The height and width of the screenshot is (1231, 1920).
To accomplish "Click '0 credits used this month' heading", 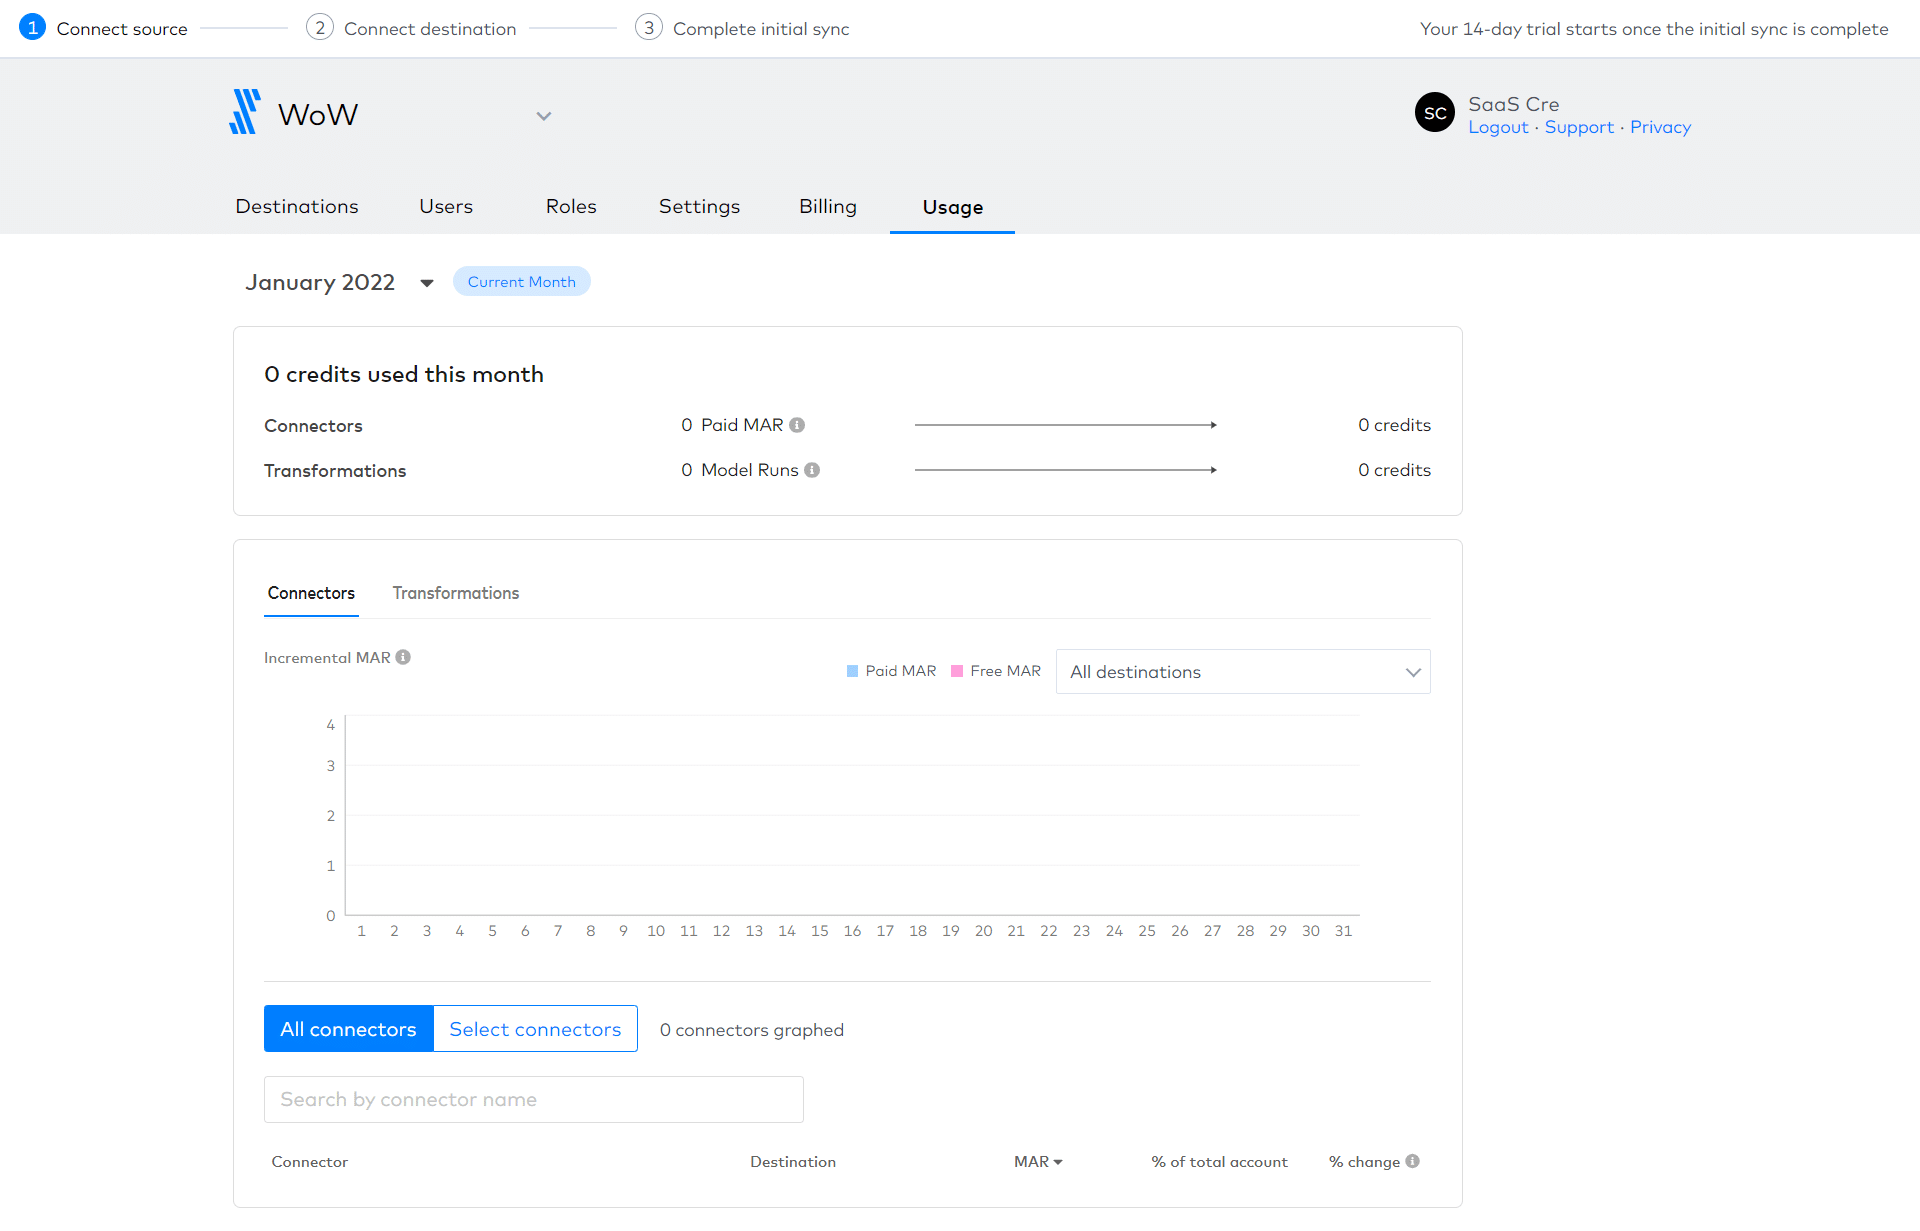I will pyautogui.click(x=404, y=374).
